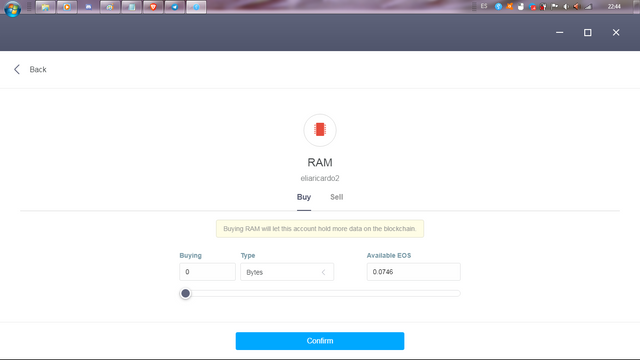This screenshot has height=360, width=640.
Task: Open Windows Explorer from taskbar
Action: [45, 7]
